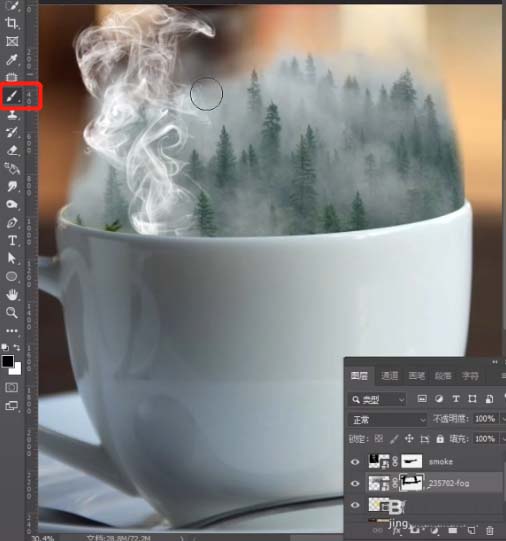The height and width of the screenshot is (541, 506).
Task: Select the Crop tool
Action: pyautogui.click(x=12, y=23)
